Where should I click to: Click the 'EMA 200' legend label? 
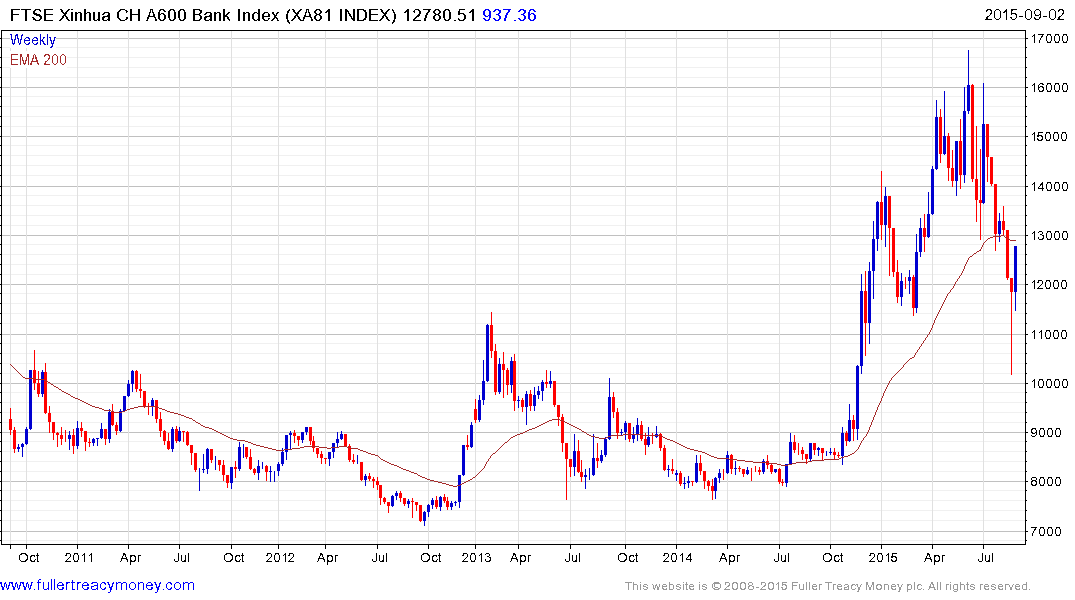coord(38,60)
